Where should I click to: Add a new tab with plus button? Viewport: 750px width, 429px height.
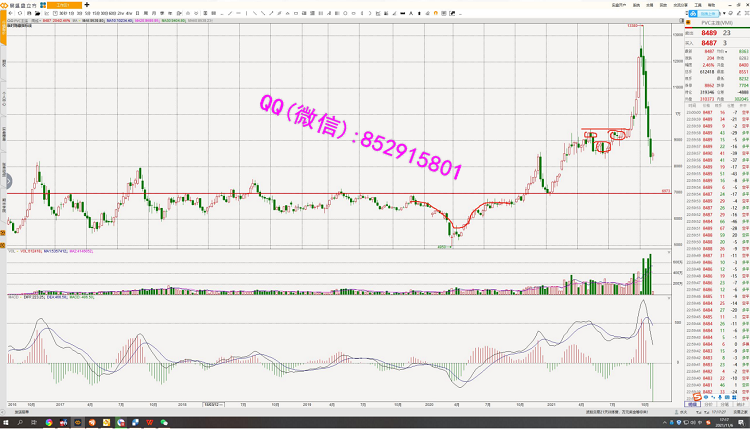pyautogui.click(x=86, y=5)
